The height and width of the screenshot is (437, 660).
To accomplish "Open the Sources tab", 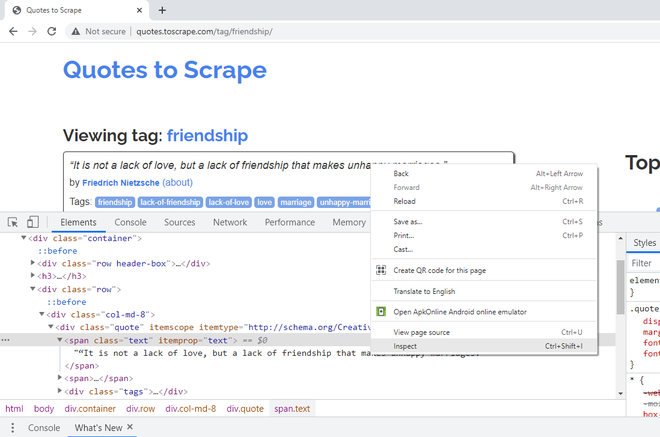I will (x=180, y=222).
